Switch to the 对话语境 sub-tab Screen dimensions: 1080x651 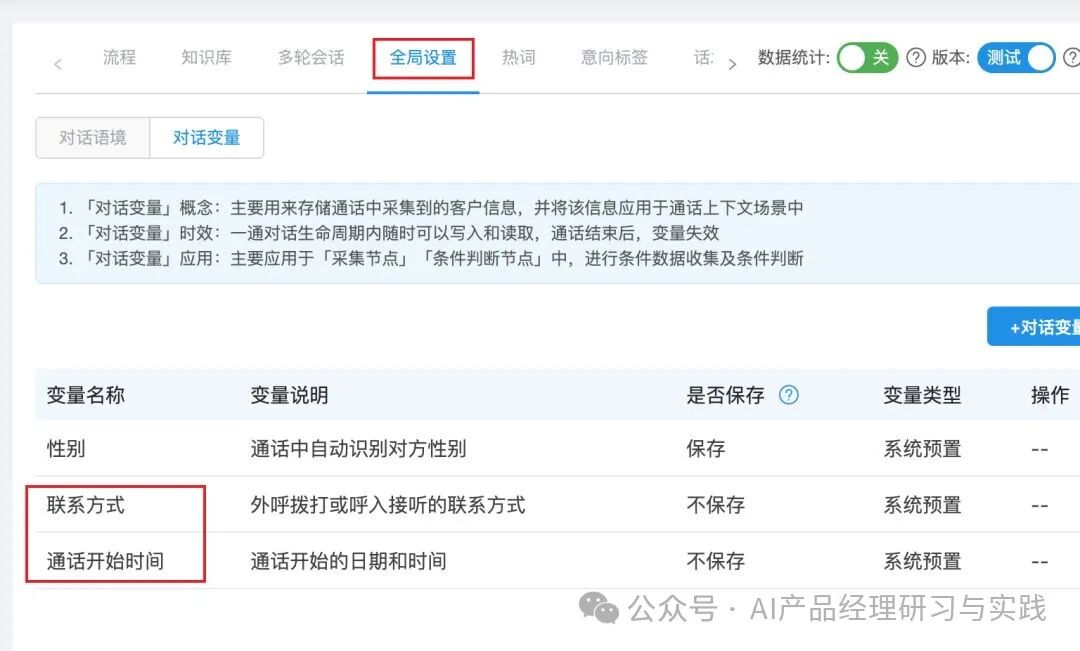click(92, 138)
